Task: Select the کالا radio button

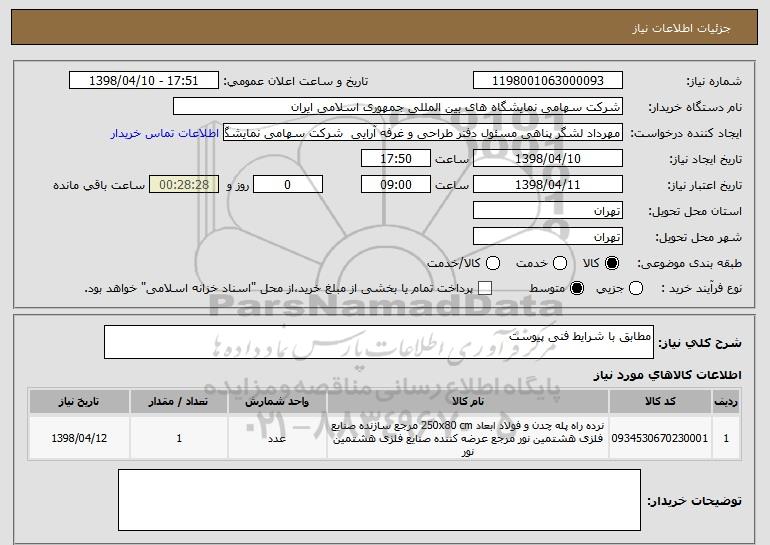Action: click(x=612, y=264)
